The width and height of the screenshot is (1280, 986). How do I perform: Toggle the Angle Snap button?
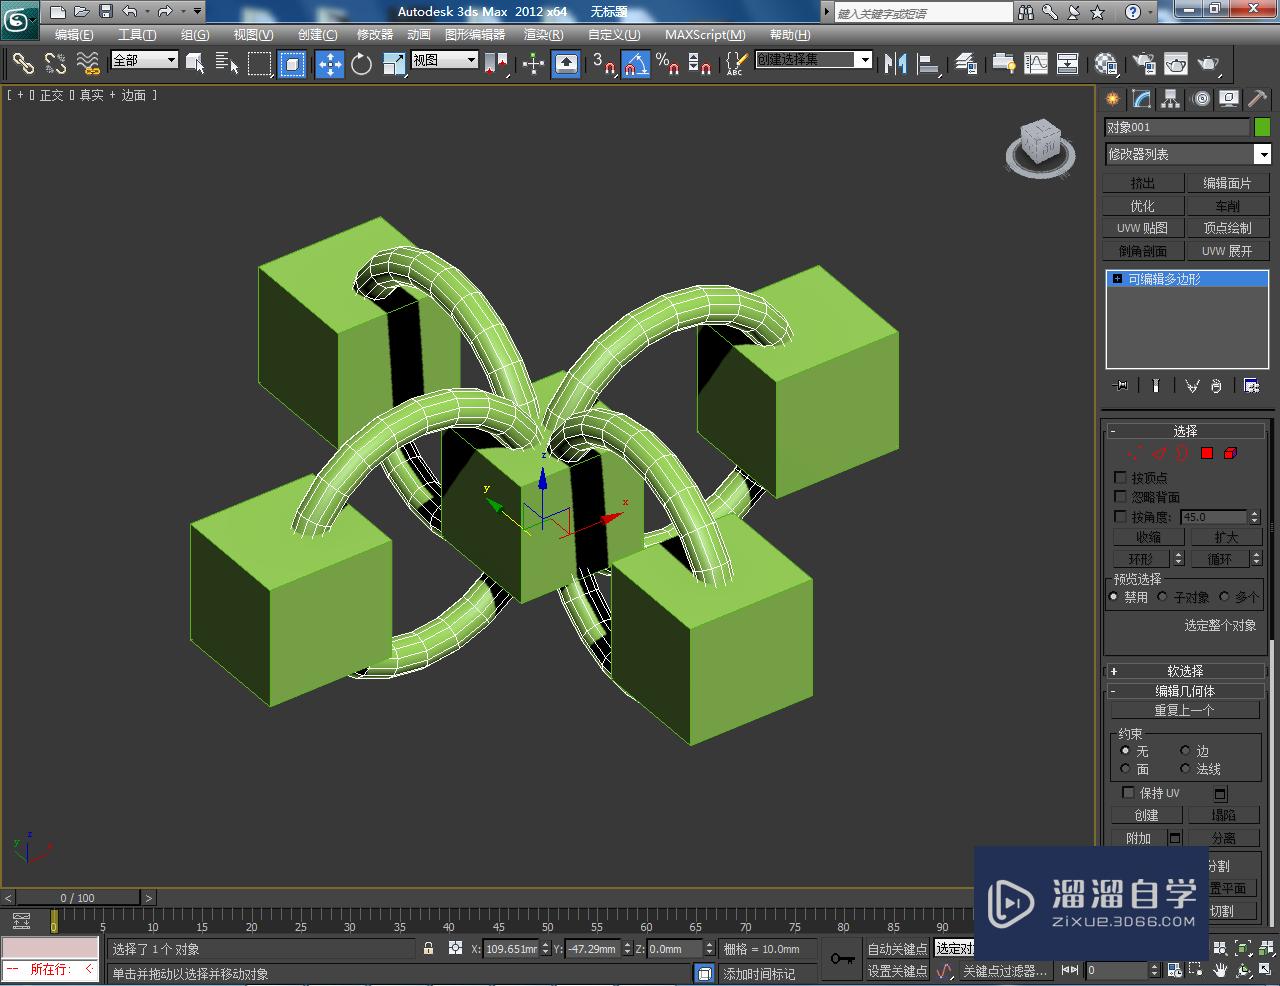(636, 63)
